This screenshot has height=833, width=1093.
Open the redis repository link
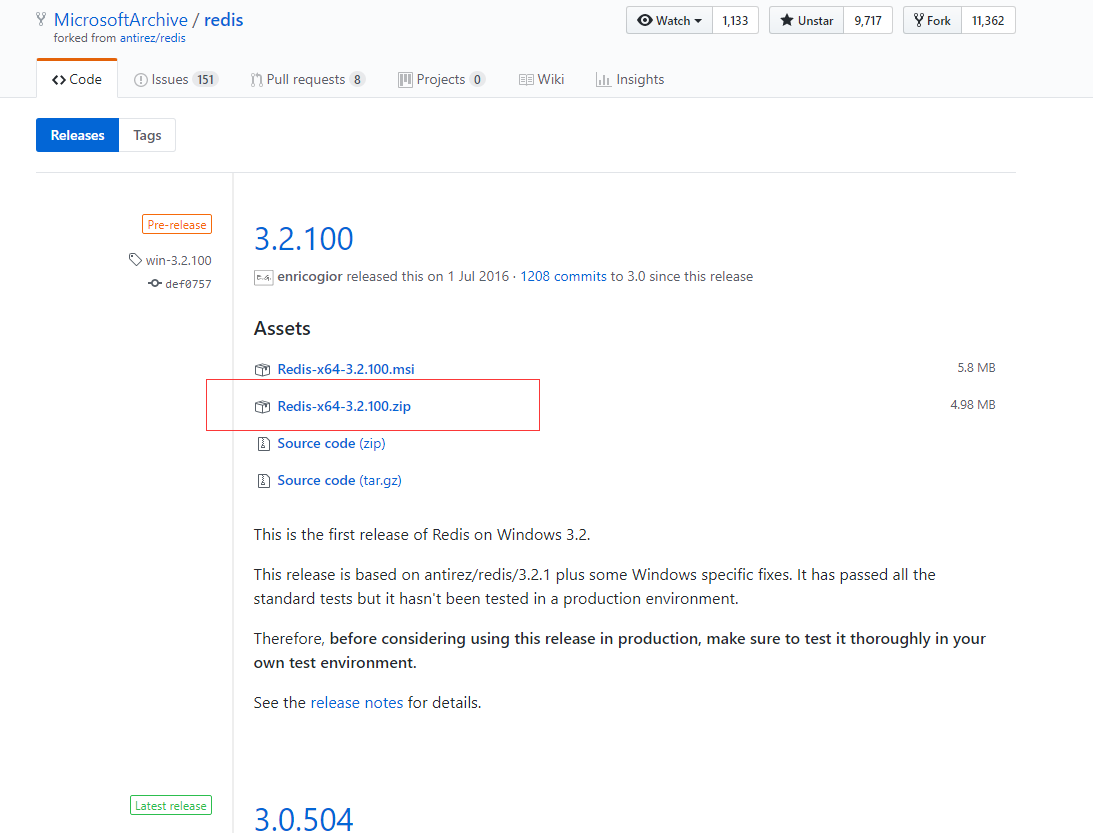(x=224, y=20)
